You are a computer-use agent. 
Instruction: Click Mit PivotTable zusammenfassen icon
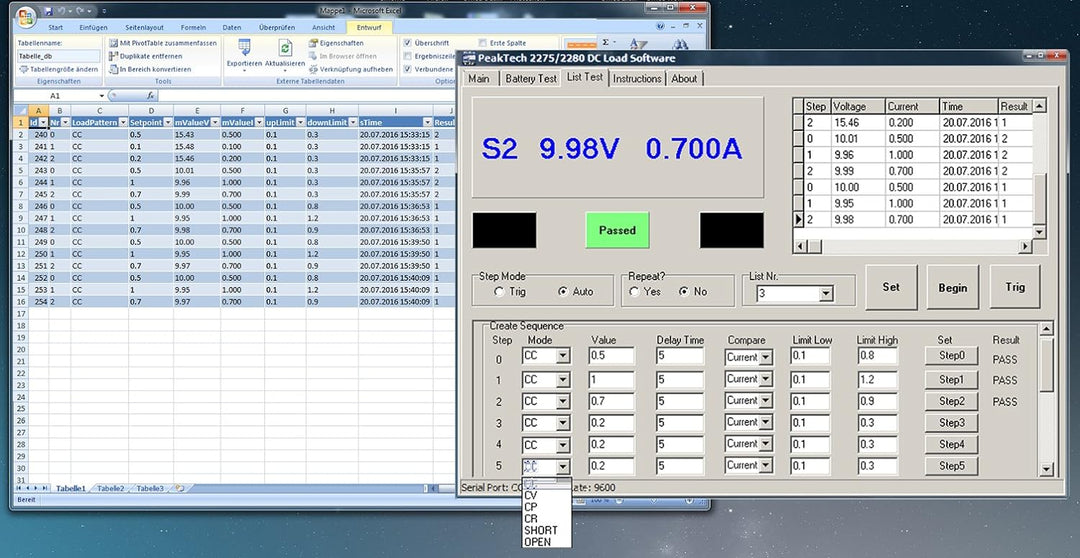113,43
